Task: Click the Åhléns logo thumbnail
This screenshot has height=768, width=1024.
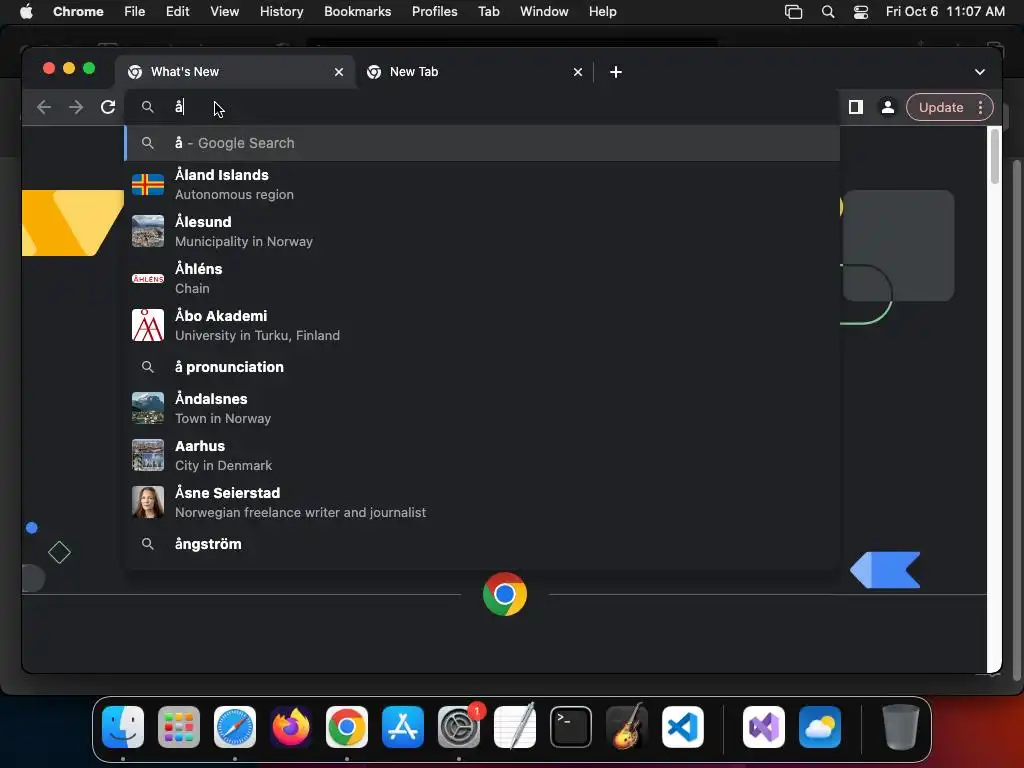Action: [148, 279]
